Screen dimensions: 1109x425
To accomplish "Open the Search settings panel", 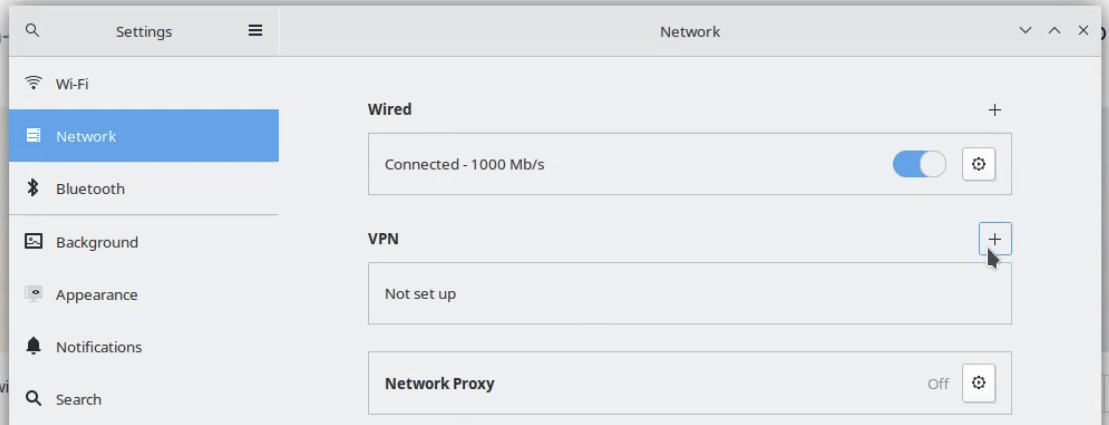I will 144,399.
